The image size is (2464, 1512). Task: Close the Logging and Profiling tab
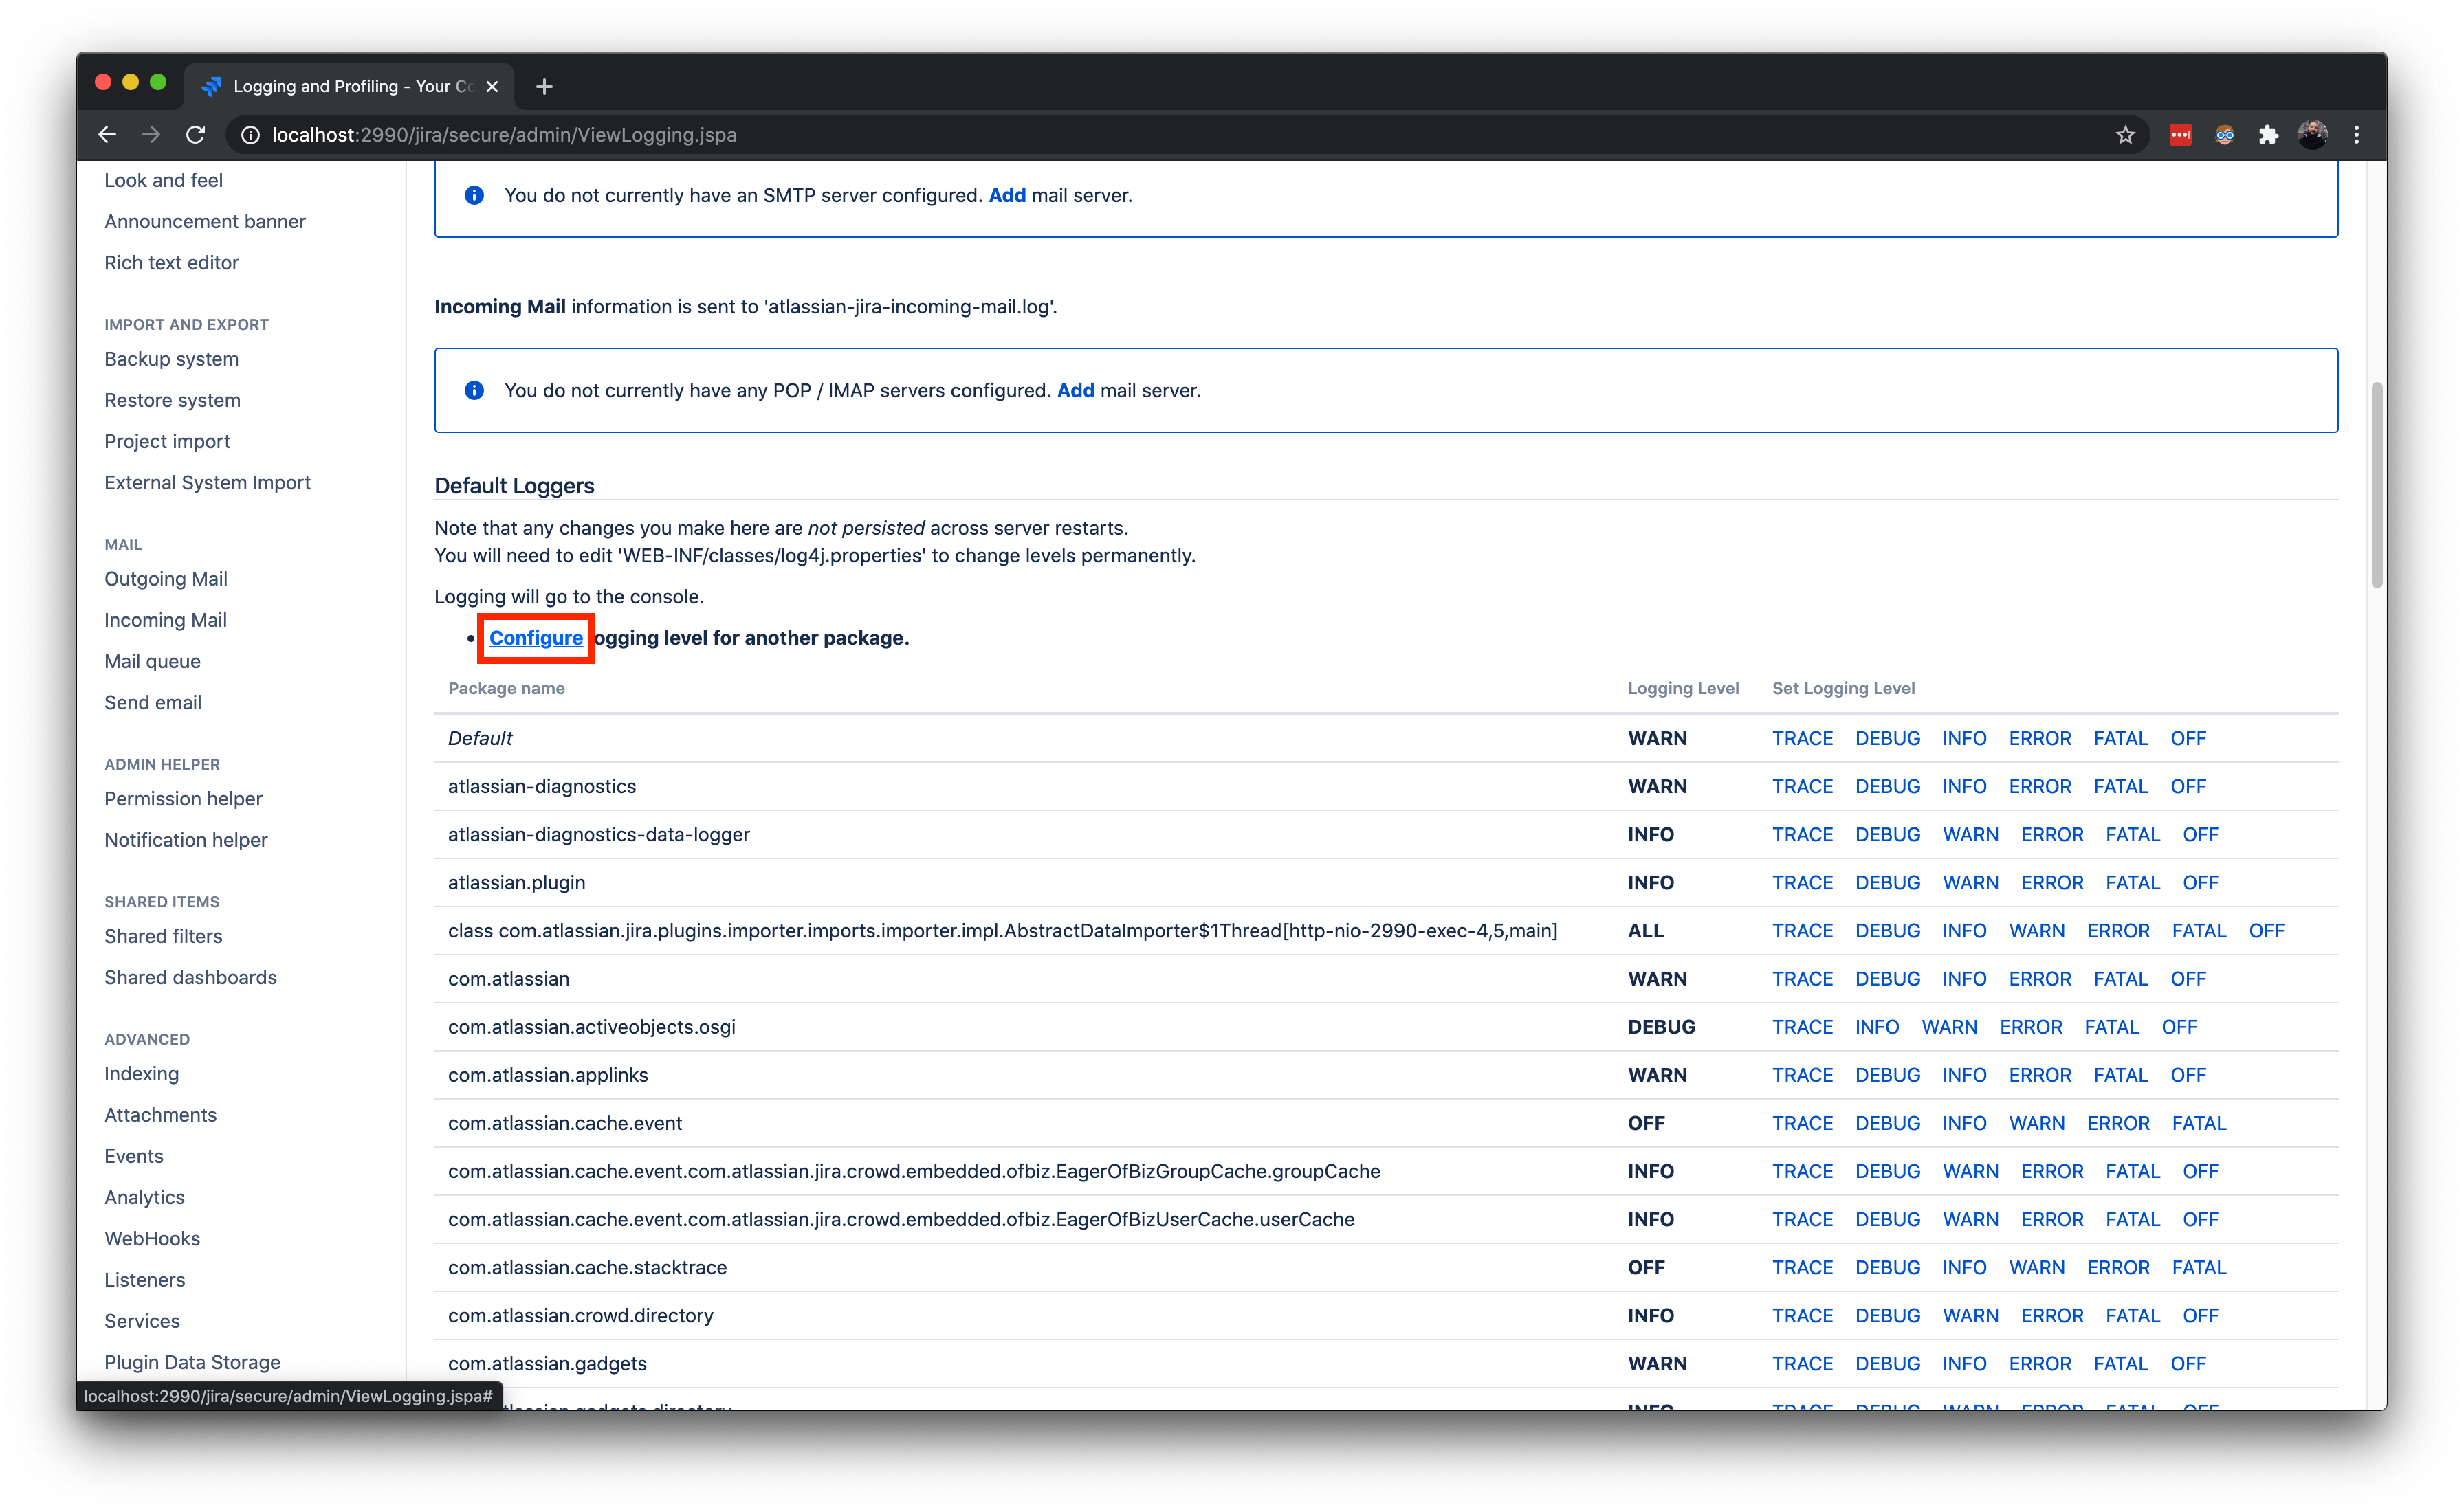click(492, 87)
